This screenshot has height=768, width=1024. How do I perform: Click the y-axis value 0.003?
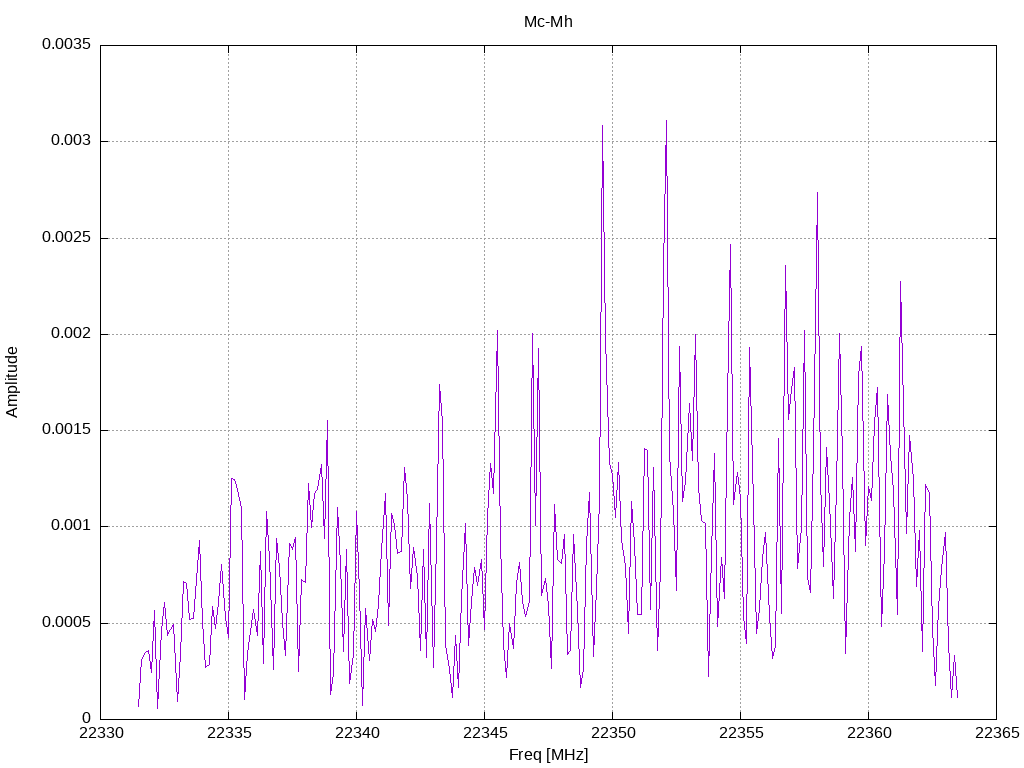71,141
